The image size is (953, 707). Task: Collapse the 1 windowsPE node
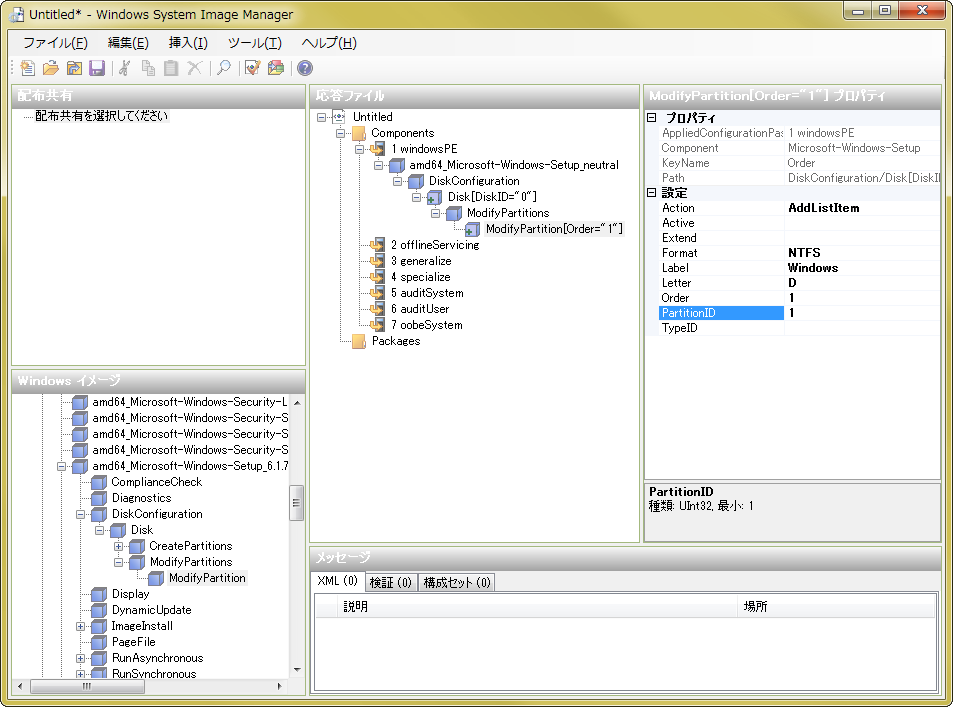pos(360,150)
